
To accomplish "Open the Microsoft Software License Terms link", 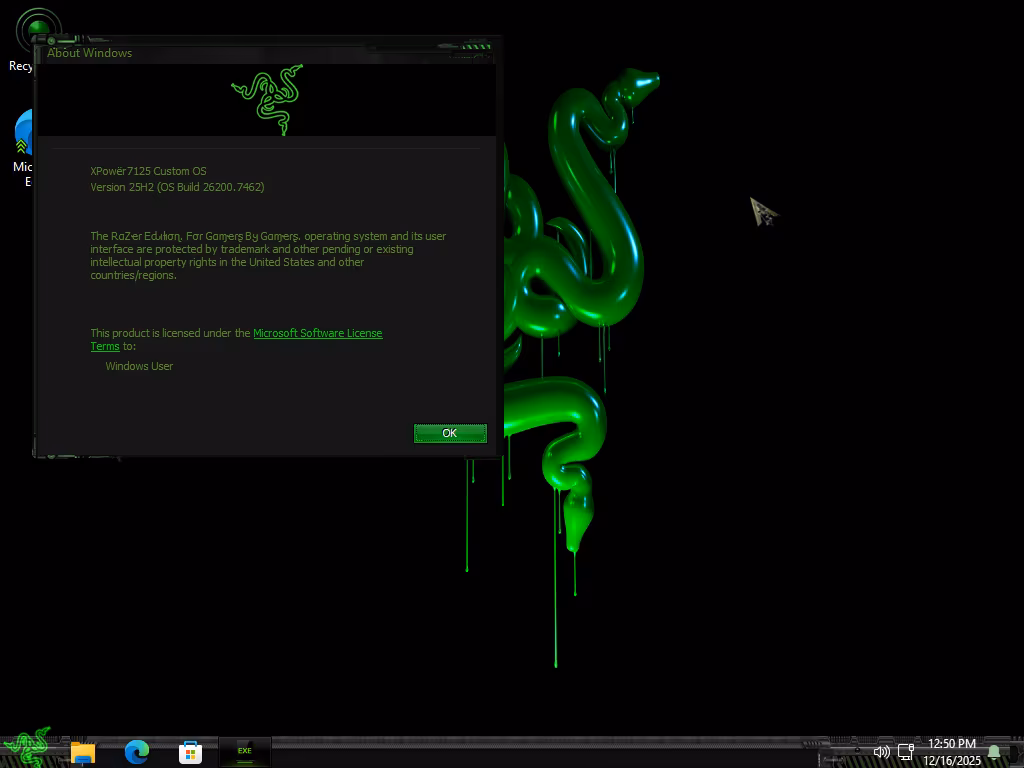I will pos(316,333).
